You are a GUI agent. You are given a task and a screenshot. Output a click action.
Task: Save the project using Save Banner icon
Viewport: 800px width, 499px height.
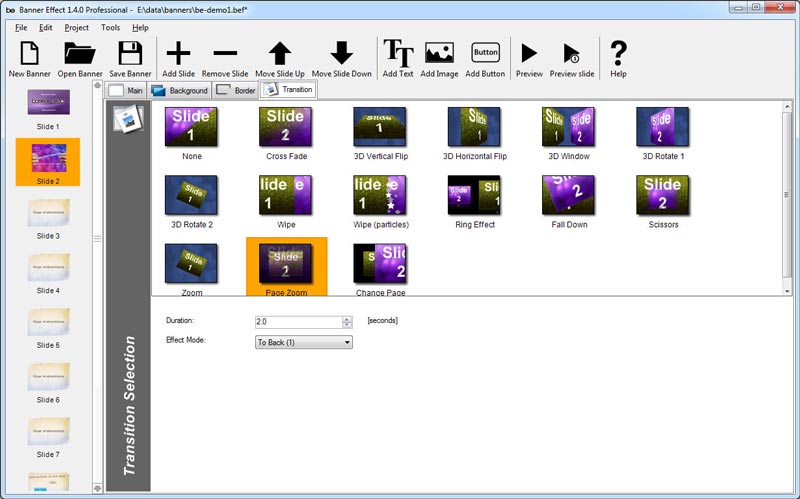coord(130,54)
